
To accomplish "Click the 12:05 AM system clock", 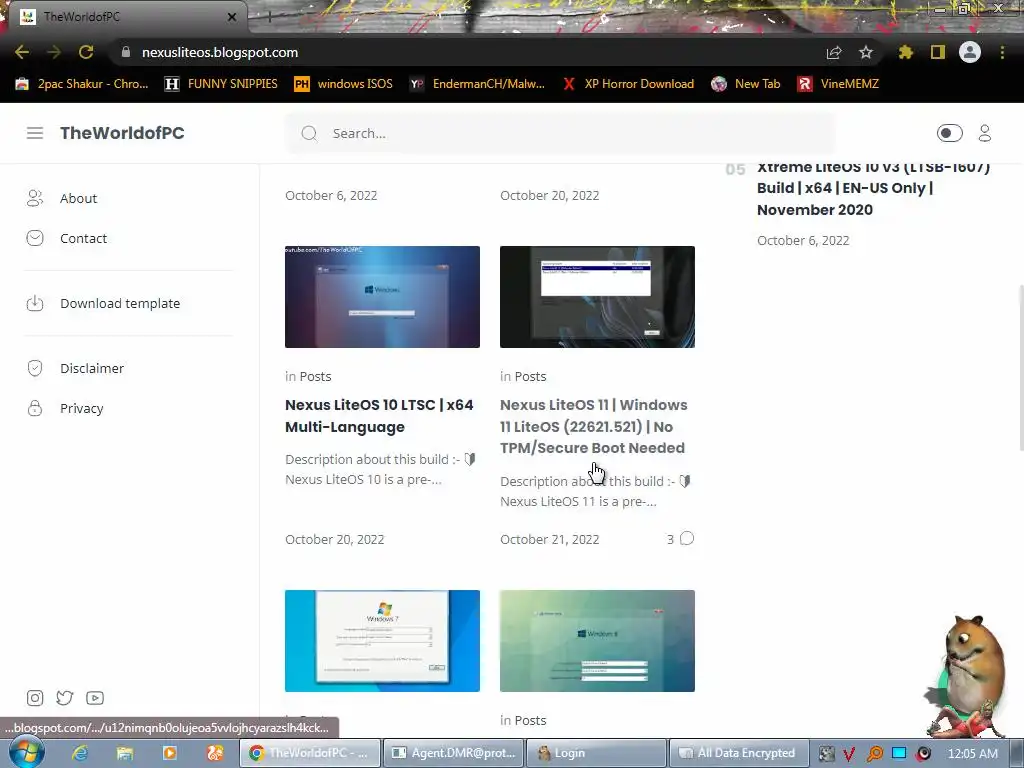I will tap(972, 753).
